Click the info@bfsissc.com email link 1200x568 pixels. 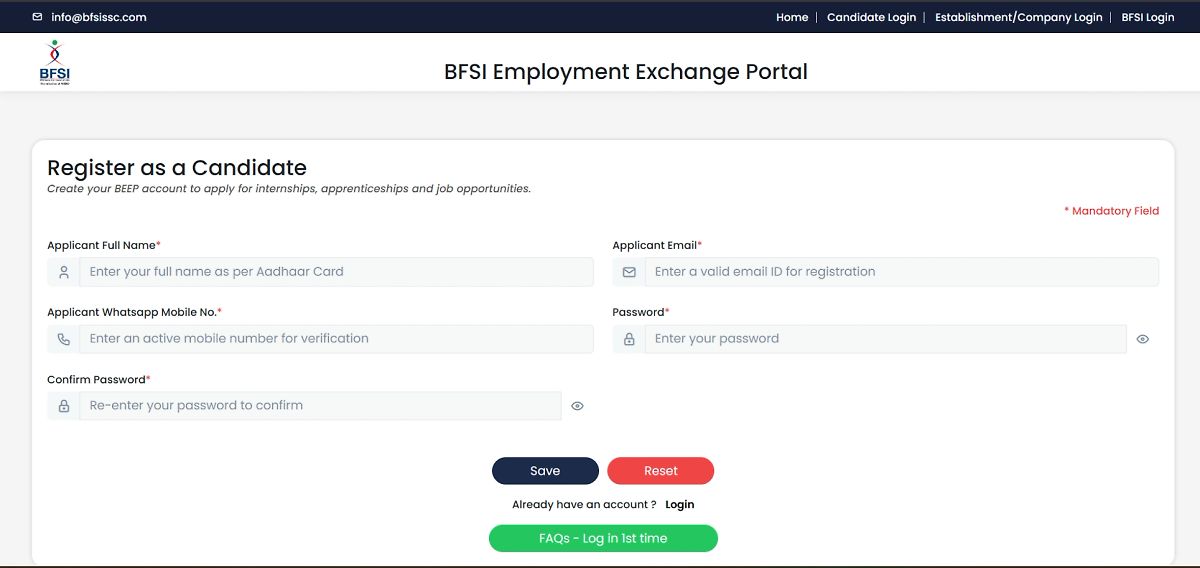(x=99, y=17)
